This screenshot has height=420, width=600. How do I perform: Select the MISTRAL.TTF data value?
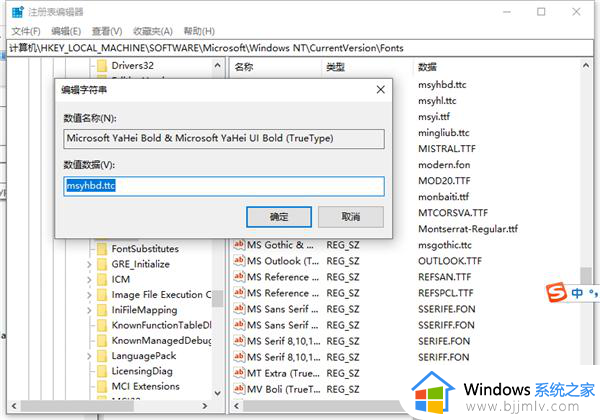[447, 149]
